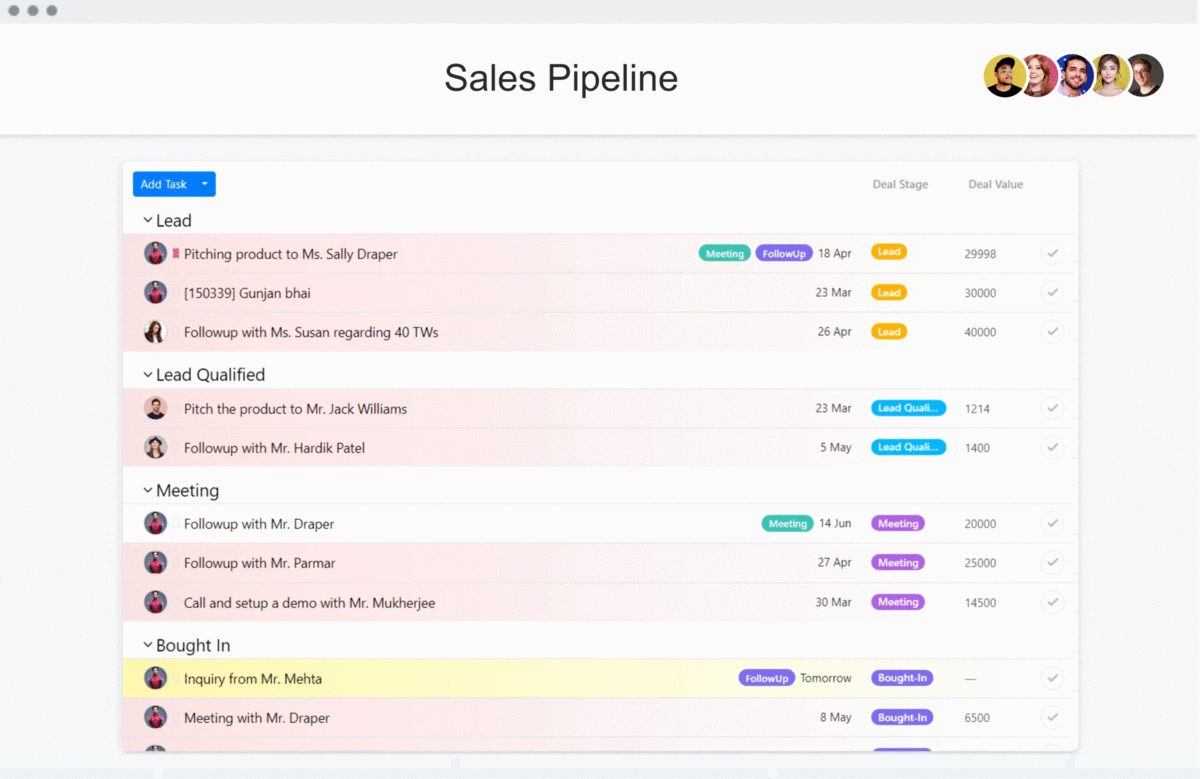Click the orange Lead badge next to Gunjan bhai
Viewport: 1200px width, 779px height.
point(888,292)
